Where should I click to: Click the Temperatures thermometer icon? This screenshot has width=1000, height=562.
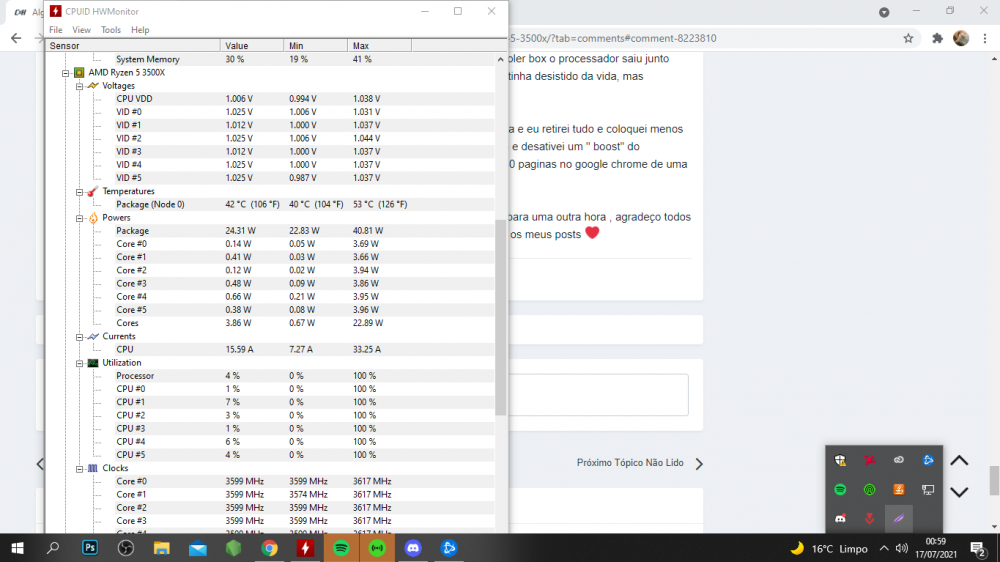[x=92, y=191]
